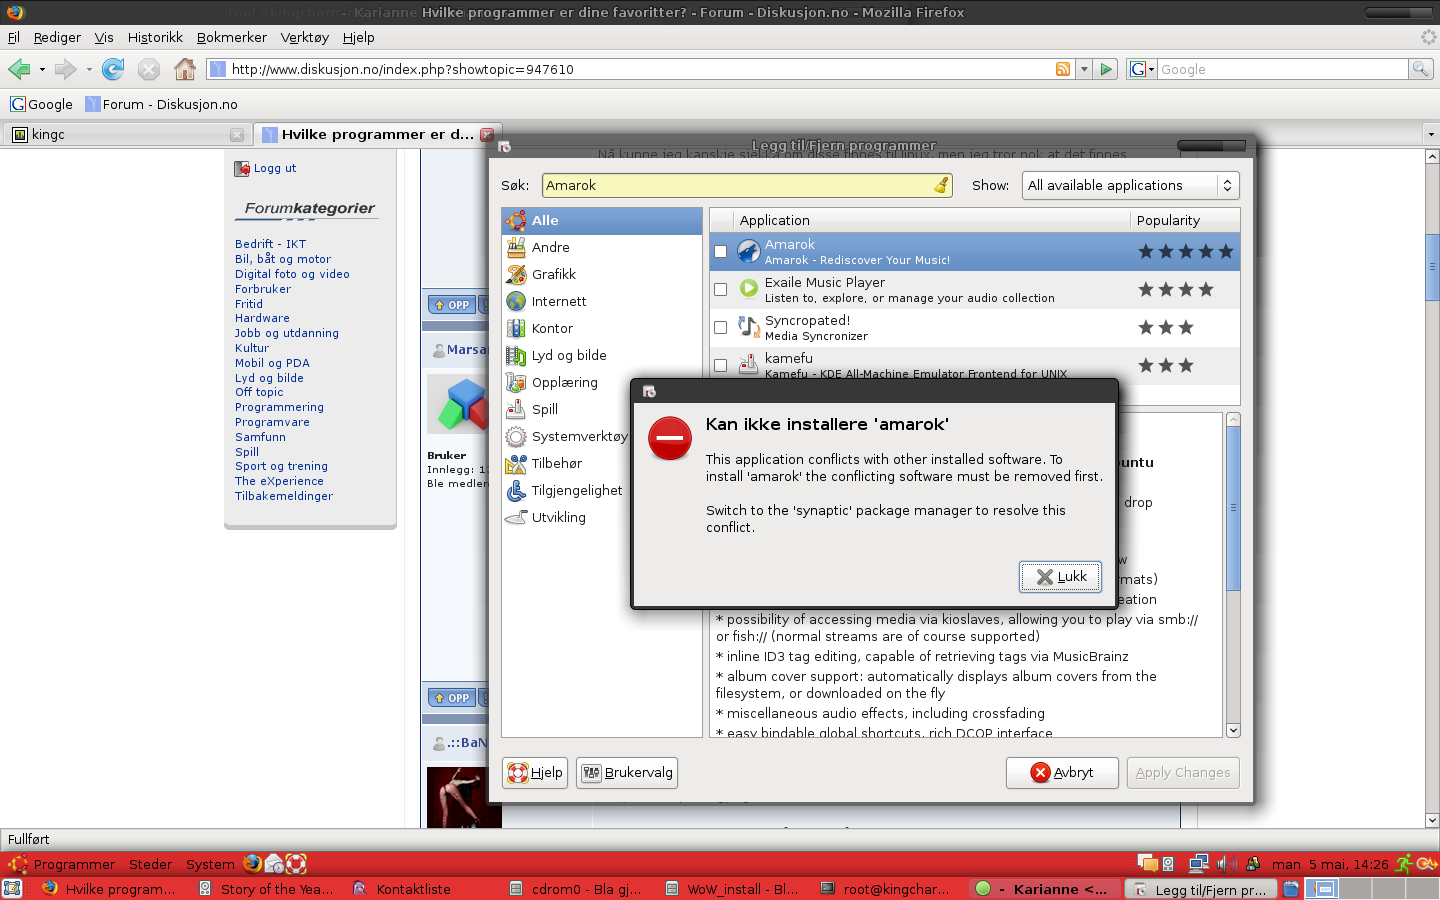Open the Rediger menu
The height and width of the screenshot is (900, 1440).
click(x=57, y=37)
